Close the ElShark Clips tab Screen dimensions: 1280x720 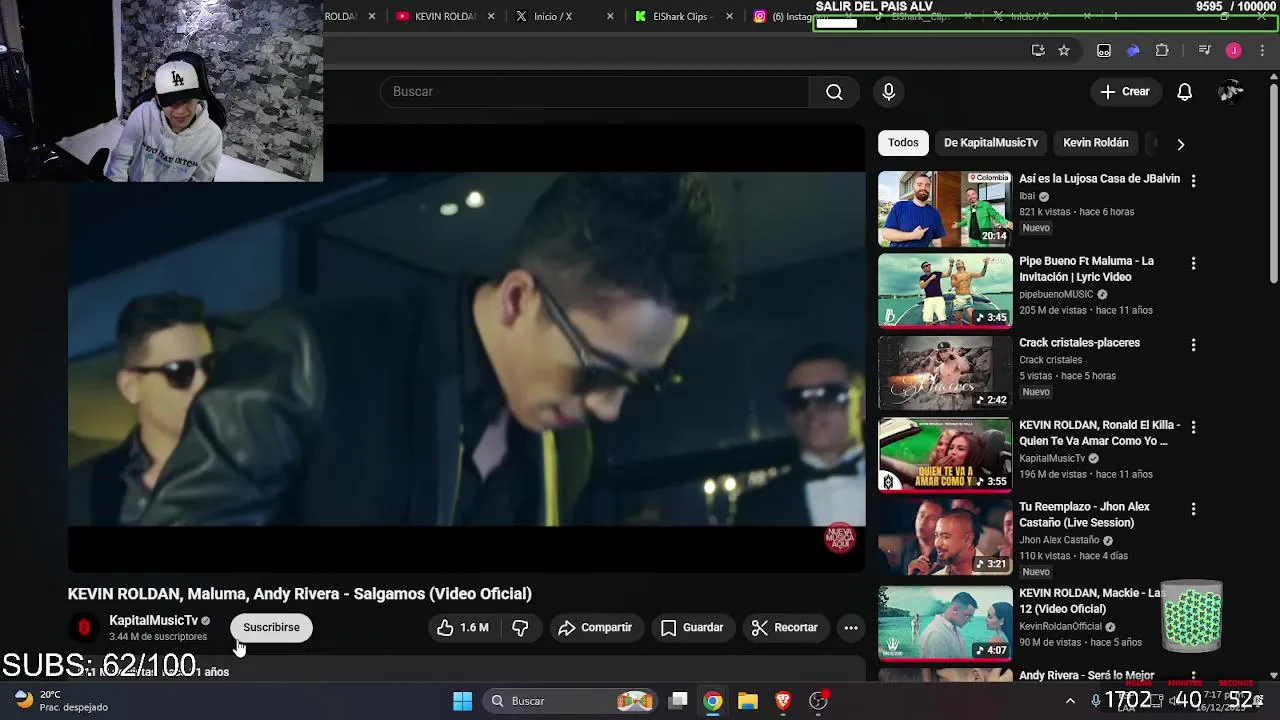click(729, 16)
